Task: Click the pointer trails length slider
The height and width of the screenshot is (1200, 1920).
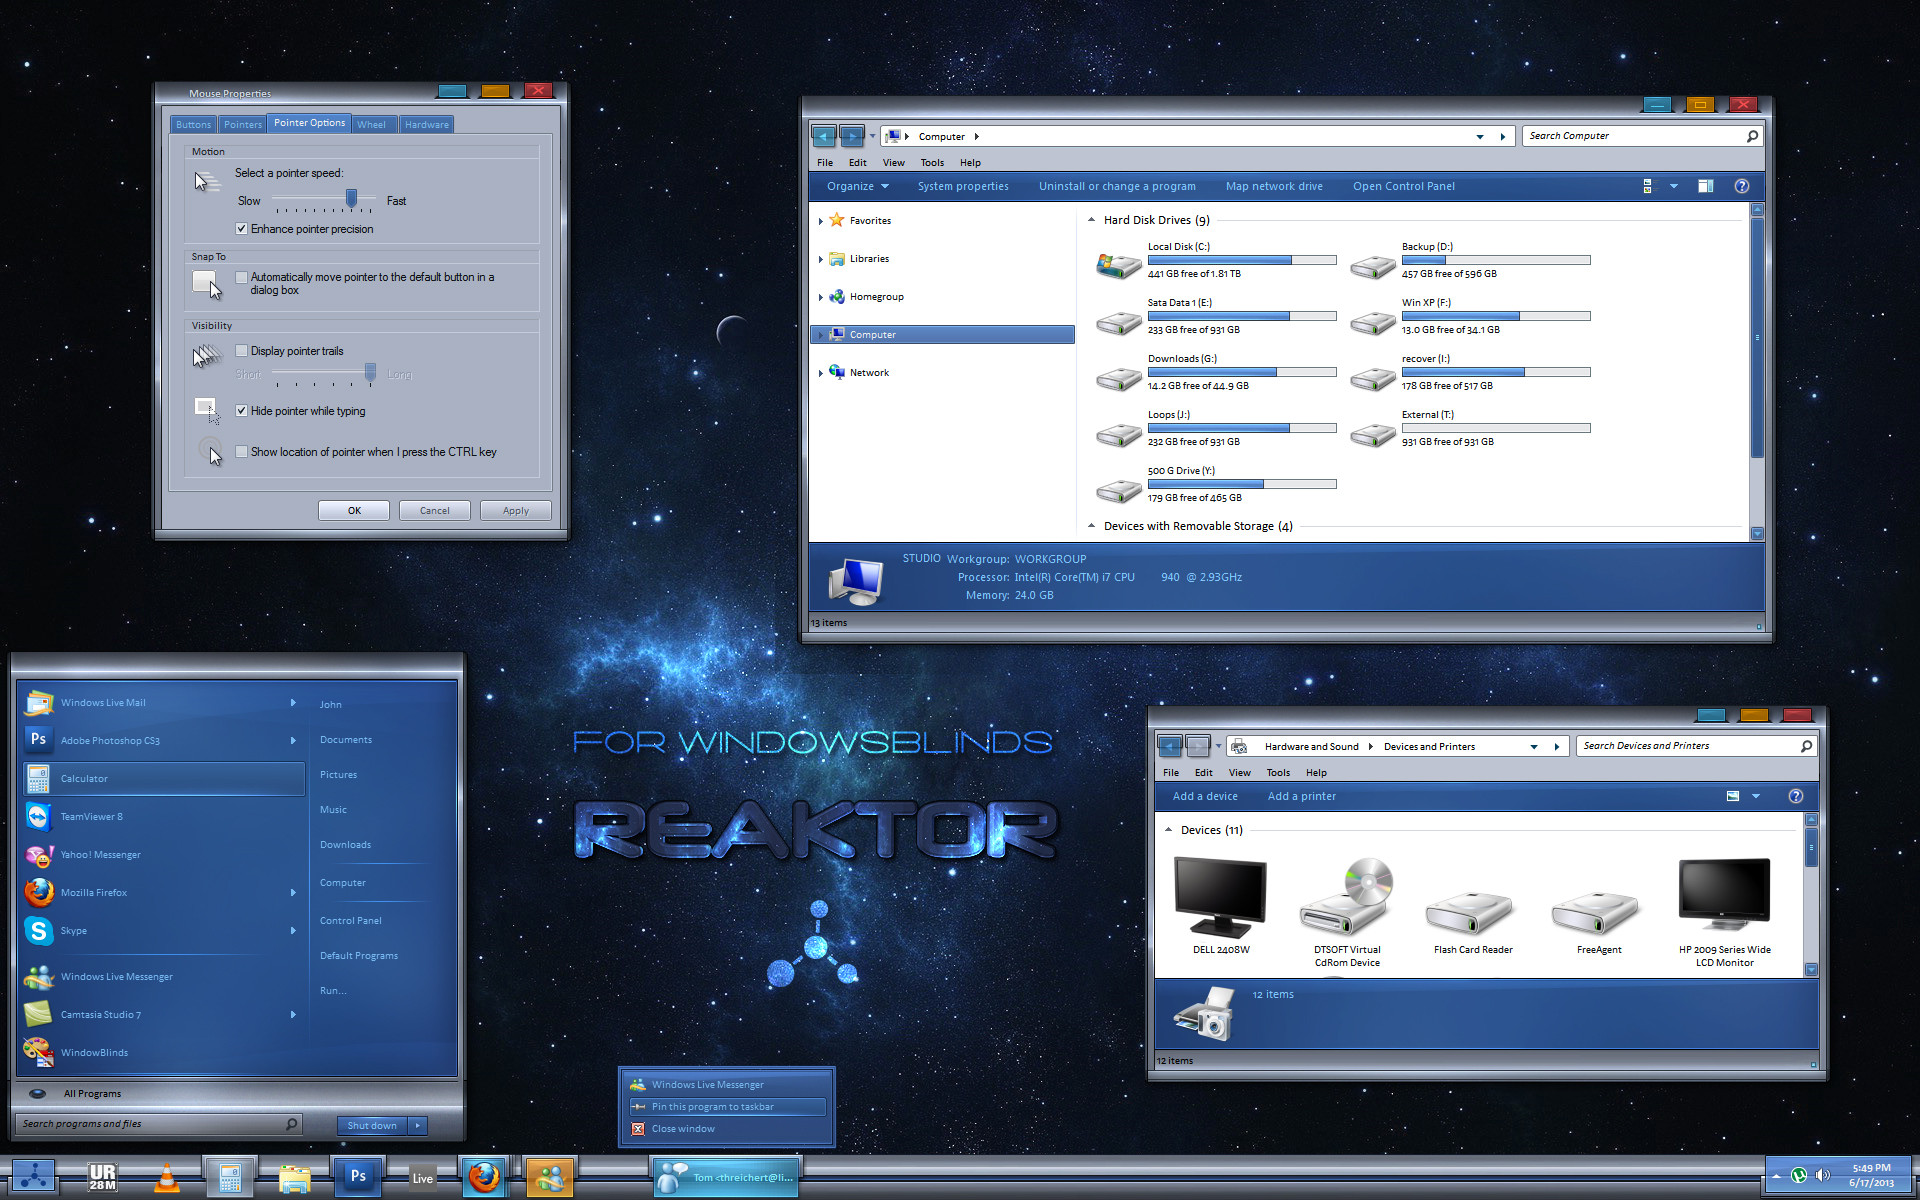Action: tap(371, 373)
